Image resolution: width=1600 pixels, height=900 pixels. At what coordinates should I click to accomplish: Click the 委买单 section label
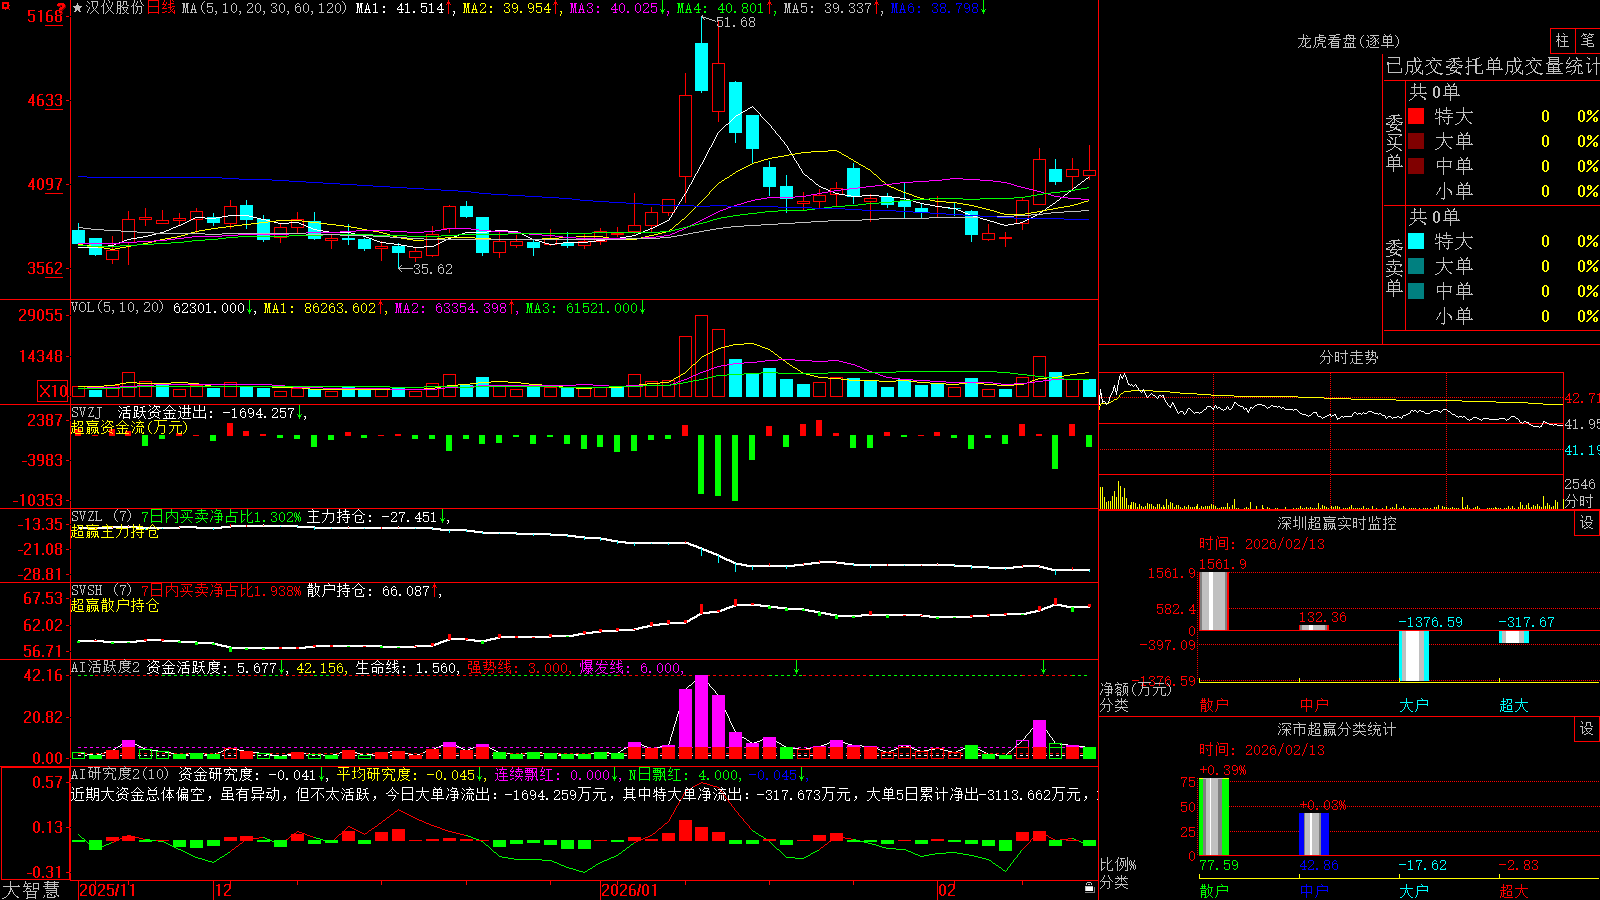point(1394,142)
